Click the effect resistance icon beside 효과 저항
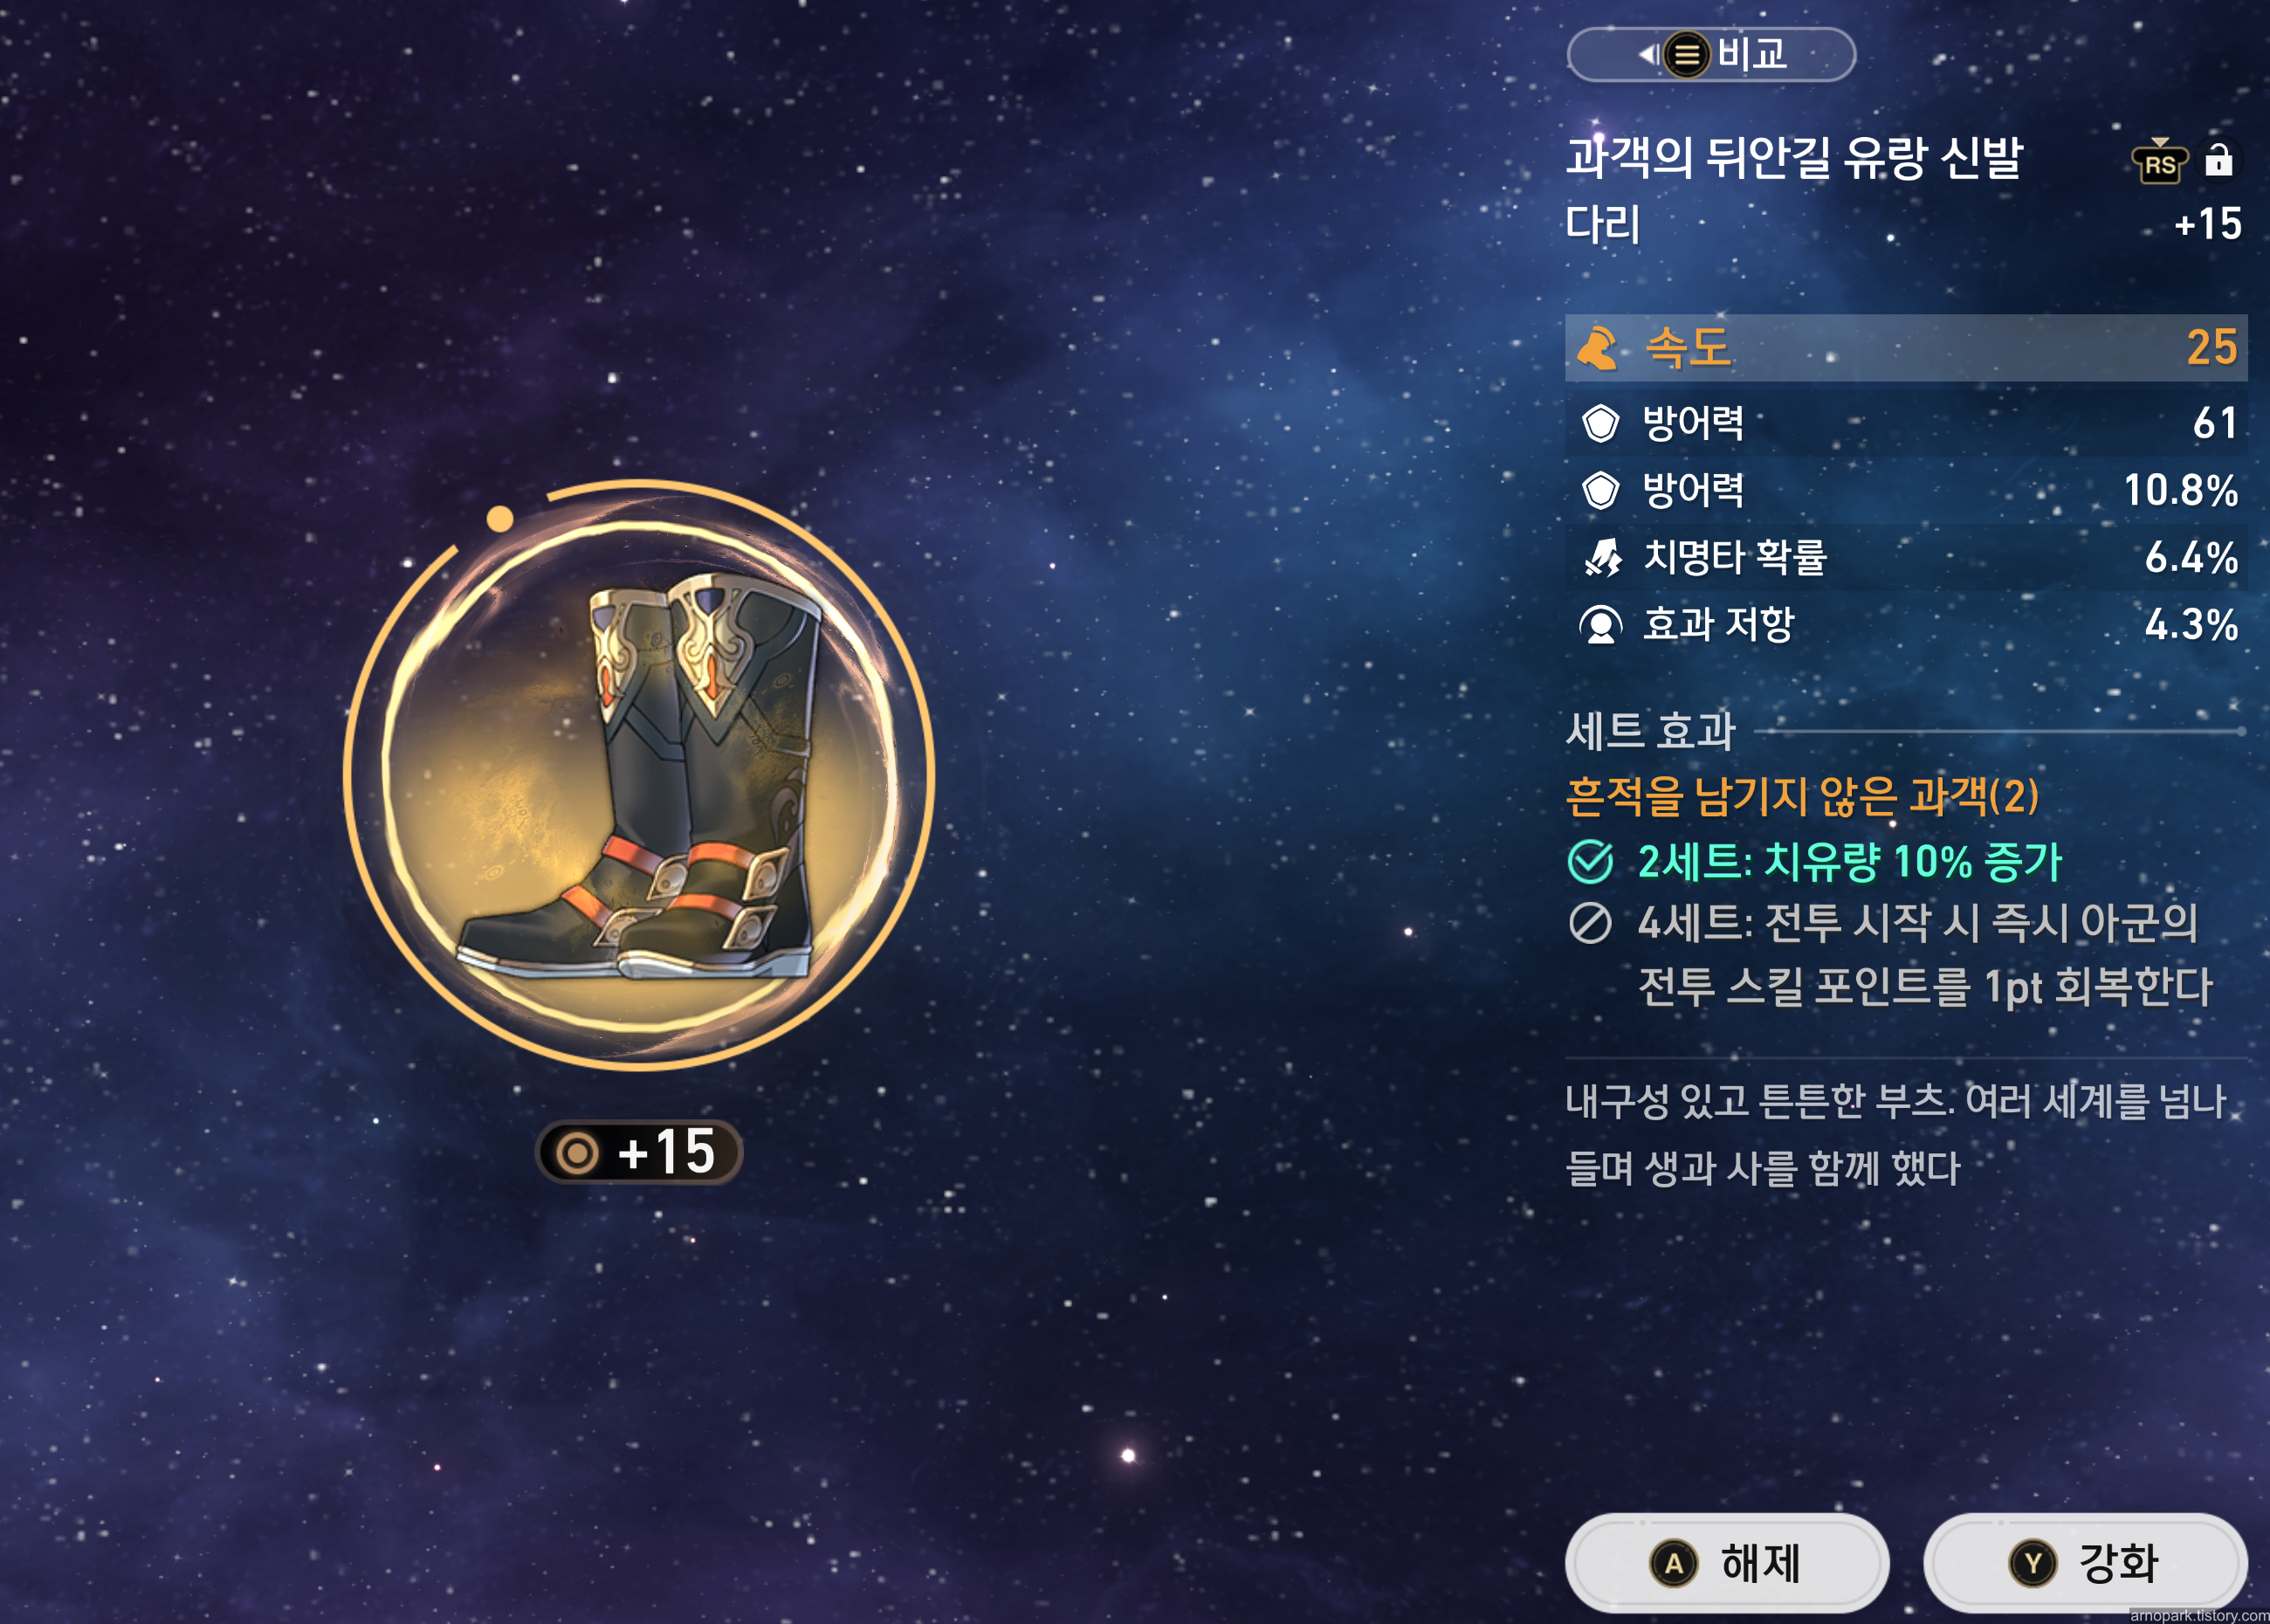This screenshot has width=2270, height=1624. pyautogui.click(x=1600, y=625)
